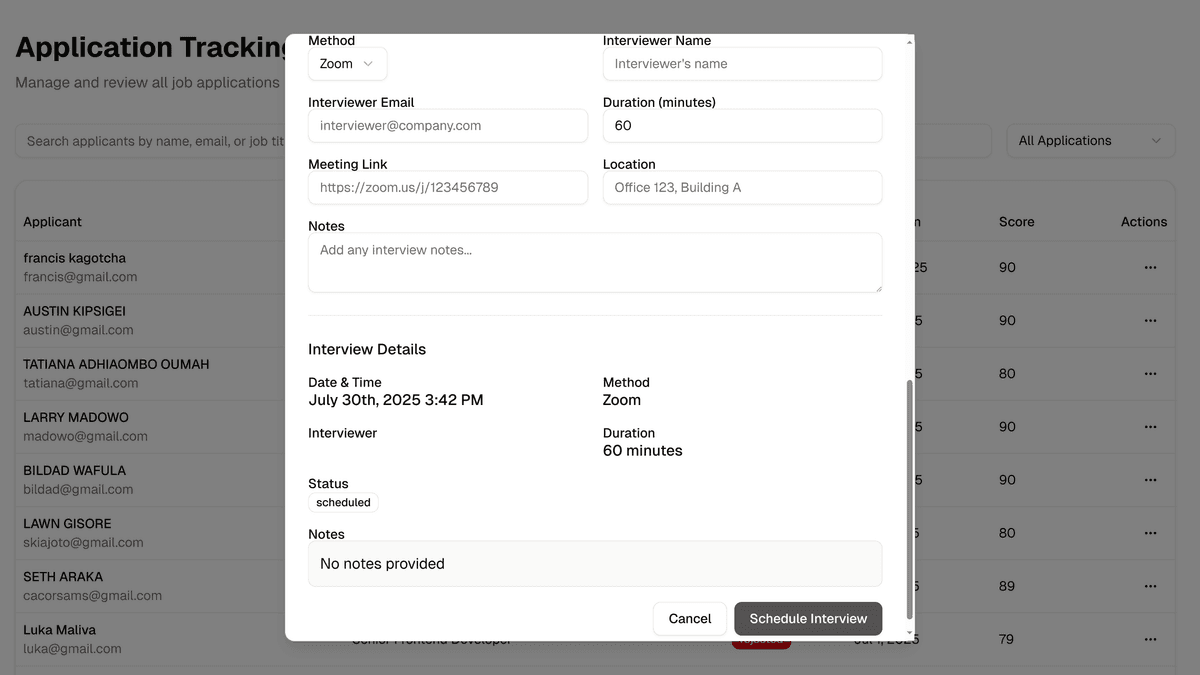Click score 89 in SETH ARAKA's row
Image resolution: width=1200 pixels, height=675 pixels.
1007,586
